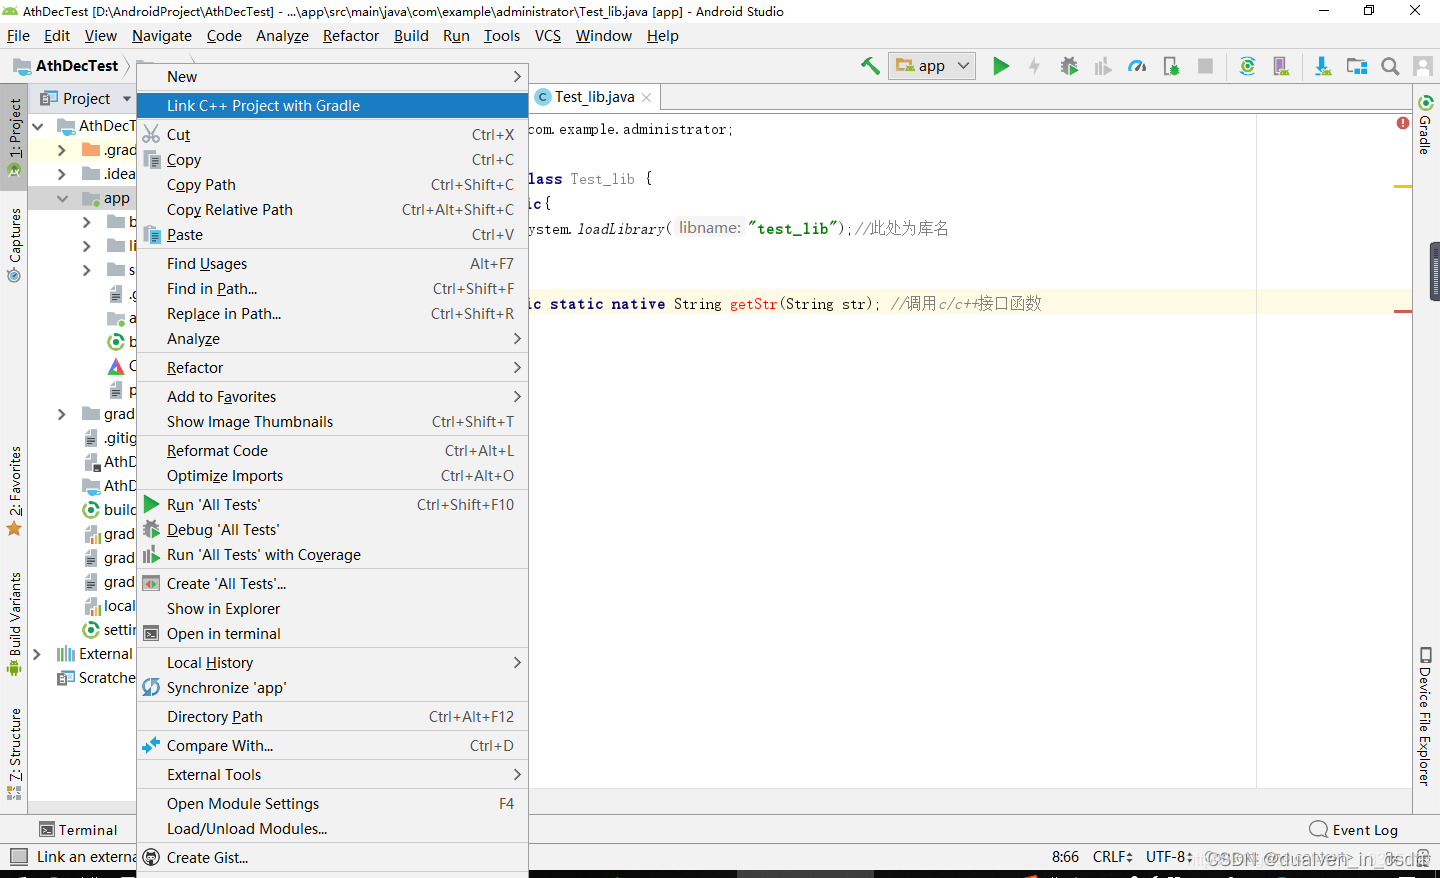Screen dimensions: 1440x878
Task: Choose Find Usages from context menu
Action: [x=332, y=264]
